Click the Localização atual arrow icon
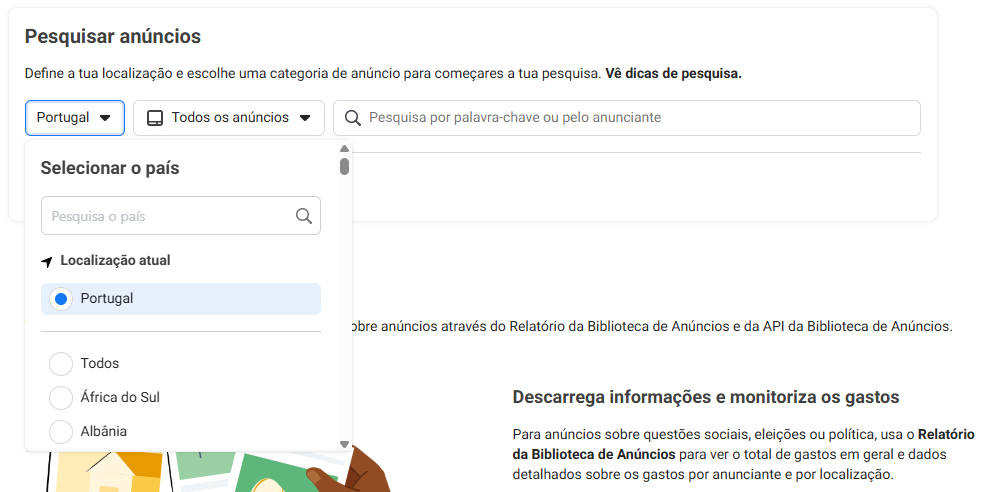Screen dimensions: 989x492 click(x=47, y=262)
